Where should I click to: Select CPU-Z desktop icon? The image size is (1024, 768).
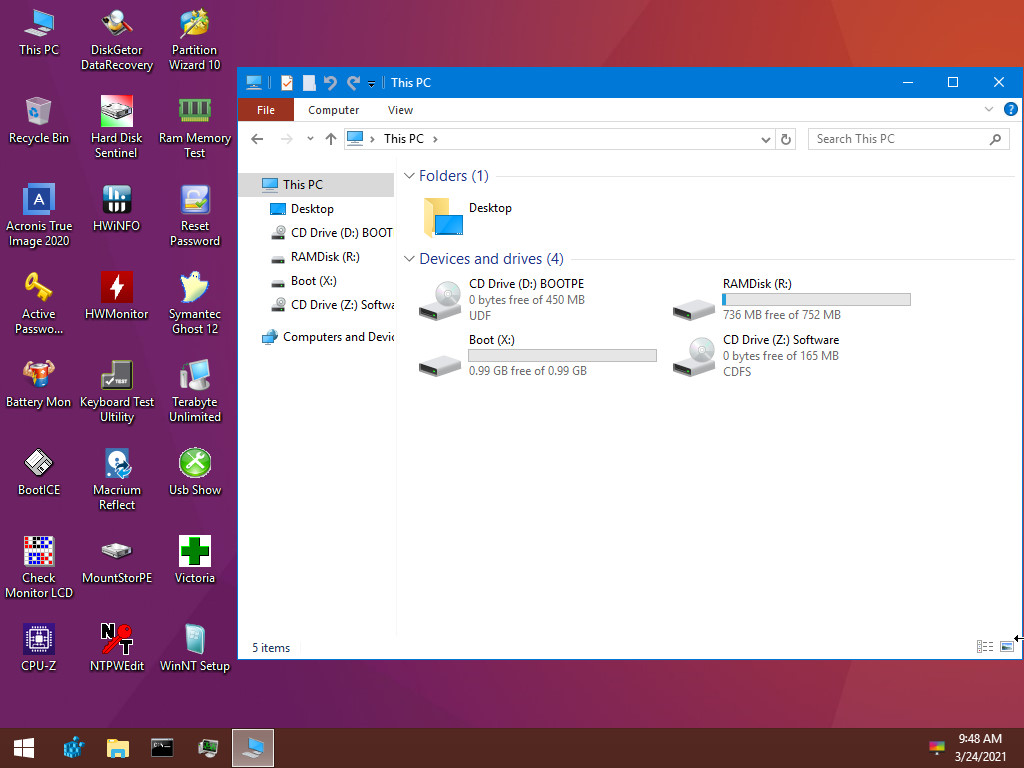(x=39, y=648)
